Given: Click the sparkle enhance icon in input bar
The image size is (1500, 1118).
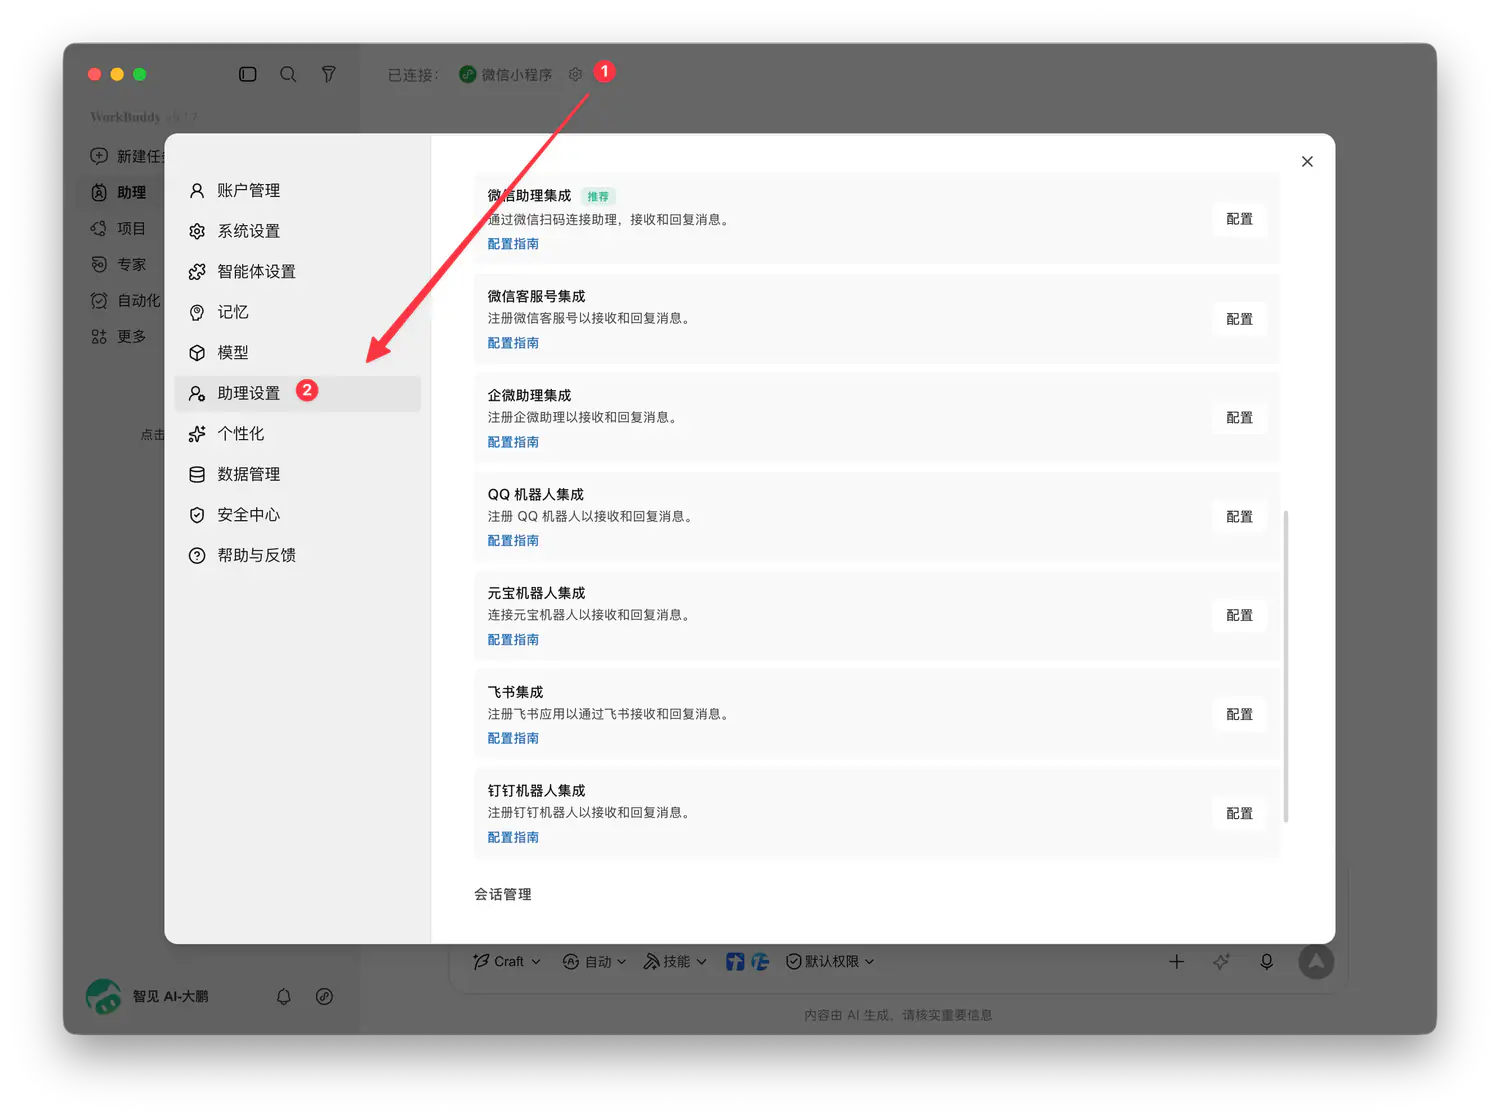Looking at the screenshot, I should point(1221,961).
